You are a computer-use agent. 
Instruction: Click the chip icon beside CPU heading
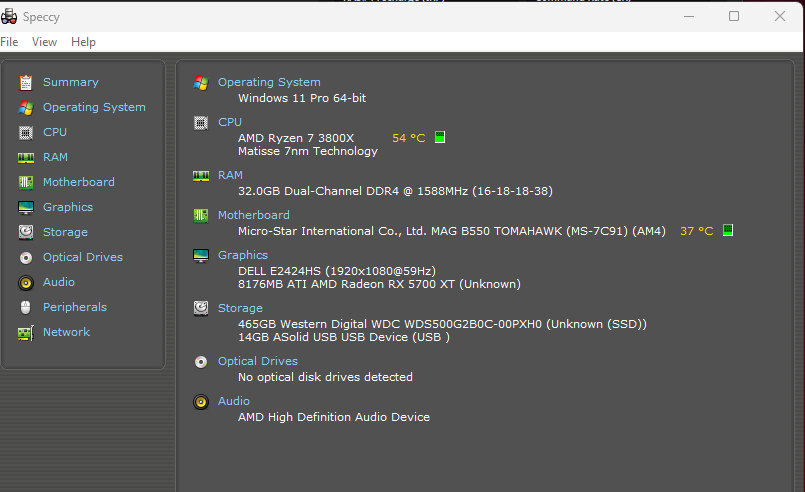point(201,123)
